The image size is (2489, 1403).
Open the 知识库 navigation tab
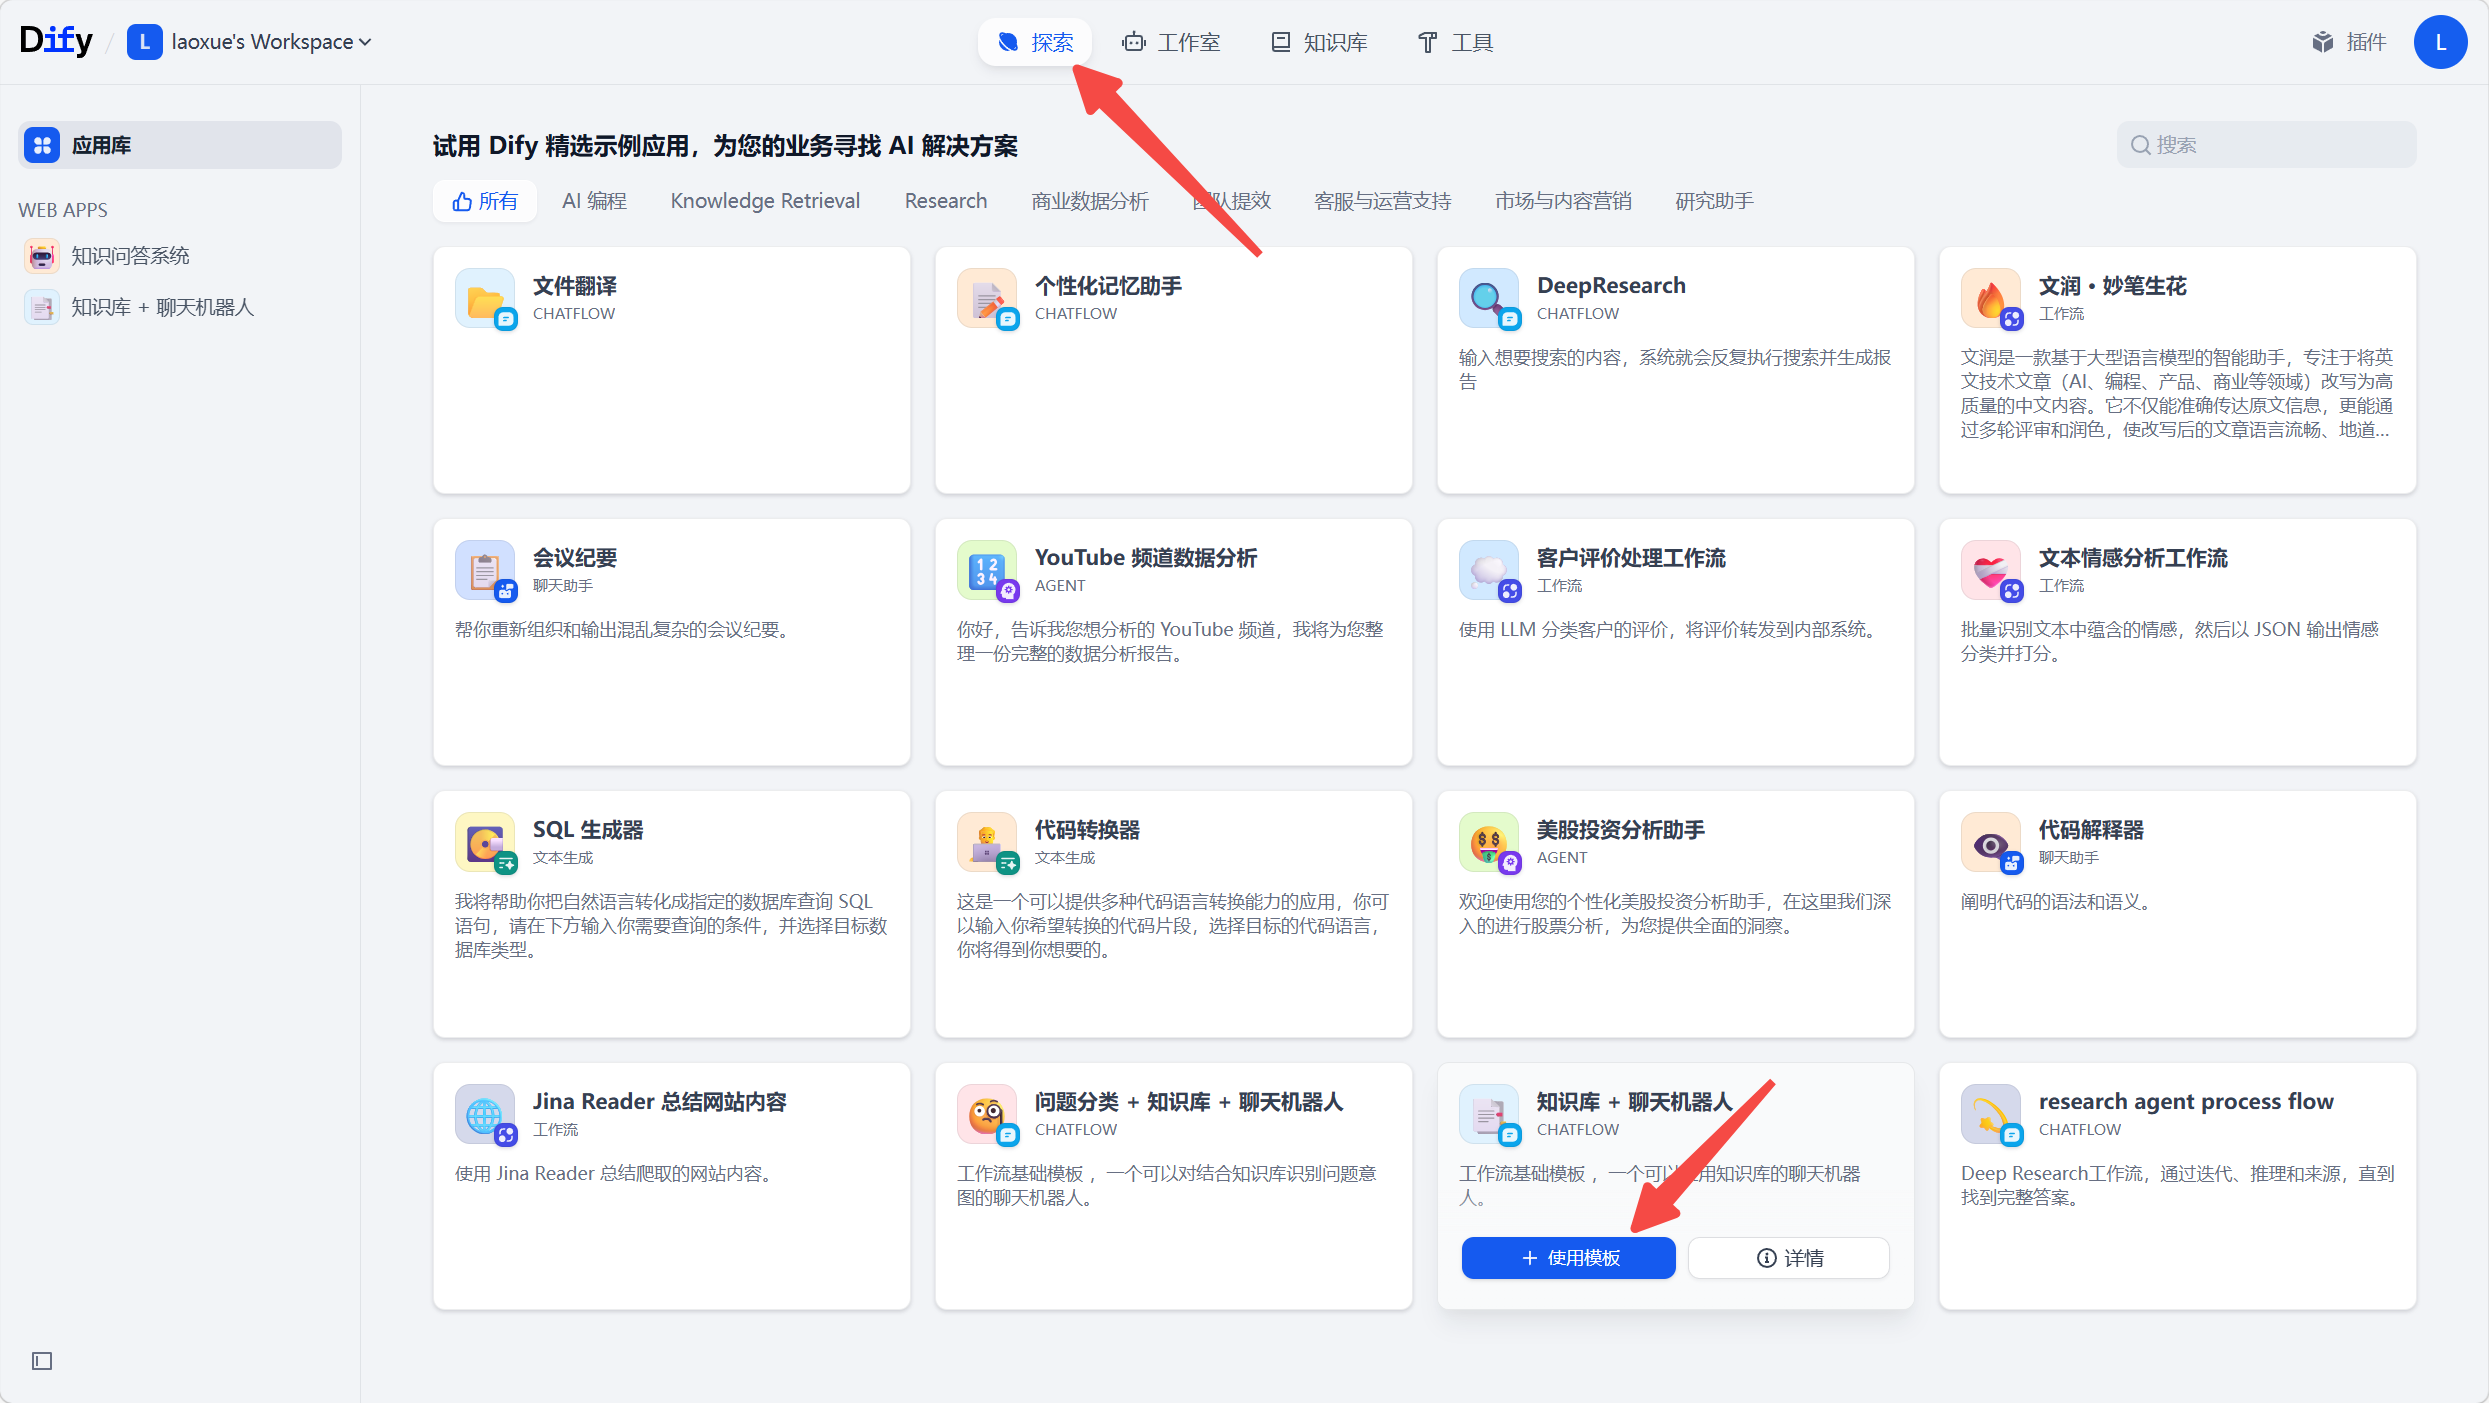[x=1319, y=42]
